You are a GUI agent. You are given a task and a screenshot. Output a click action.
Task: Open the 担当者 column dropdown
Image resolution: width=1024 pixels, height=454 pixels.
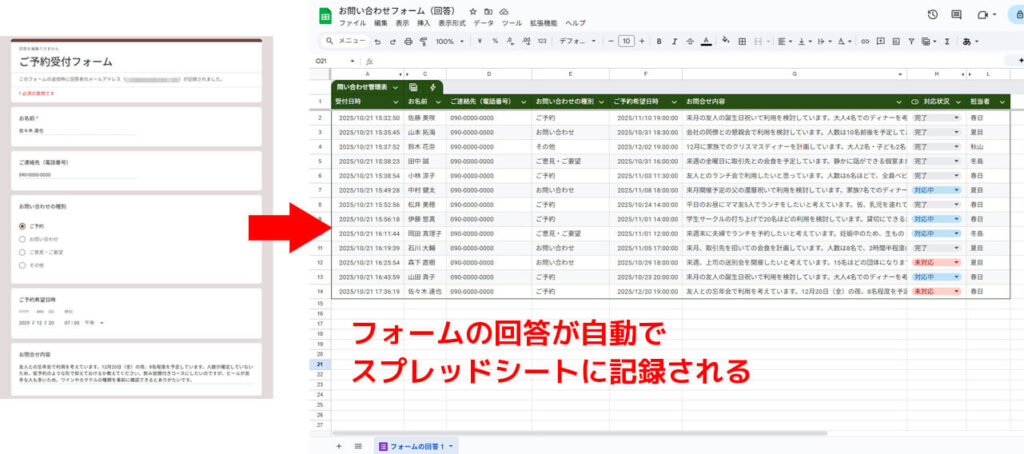click(1002, 103)
